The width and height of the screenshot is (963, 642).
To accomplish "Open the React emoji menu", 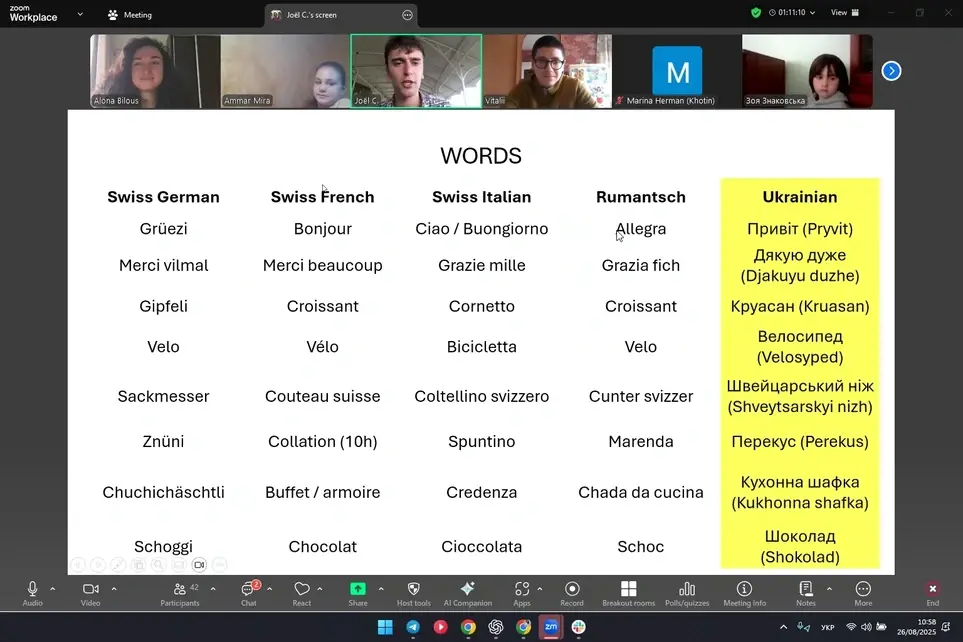I will tap(302, 590).
